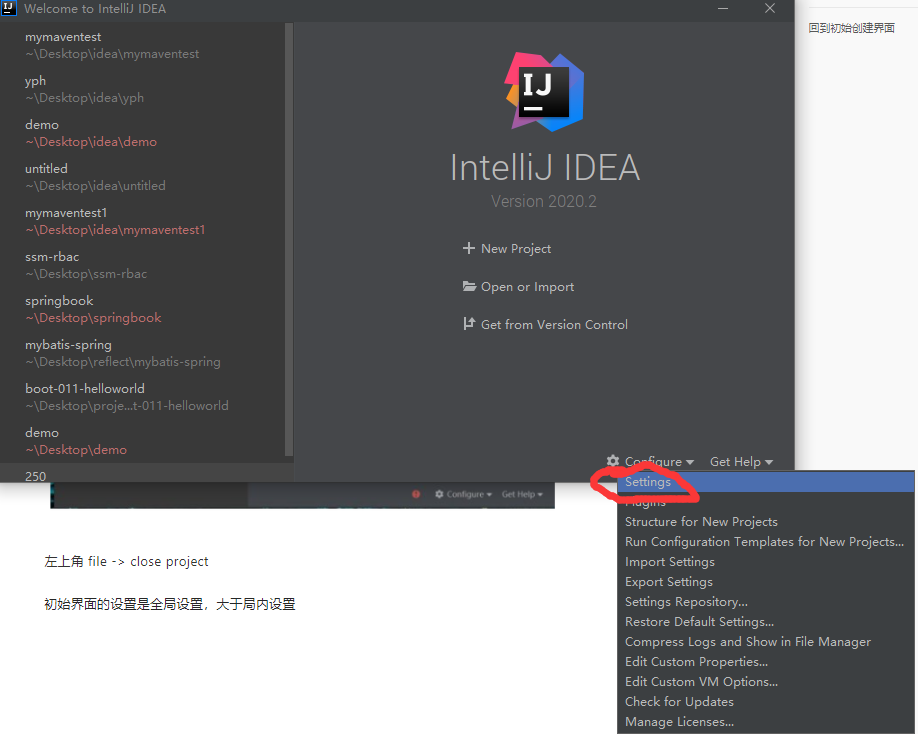The image size is (918, 734).
Task: Choose Structure for New Projects
Action: (765, 522)
